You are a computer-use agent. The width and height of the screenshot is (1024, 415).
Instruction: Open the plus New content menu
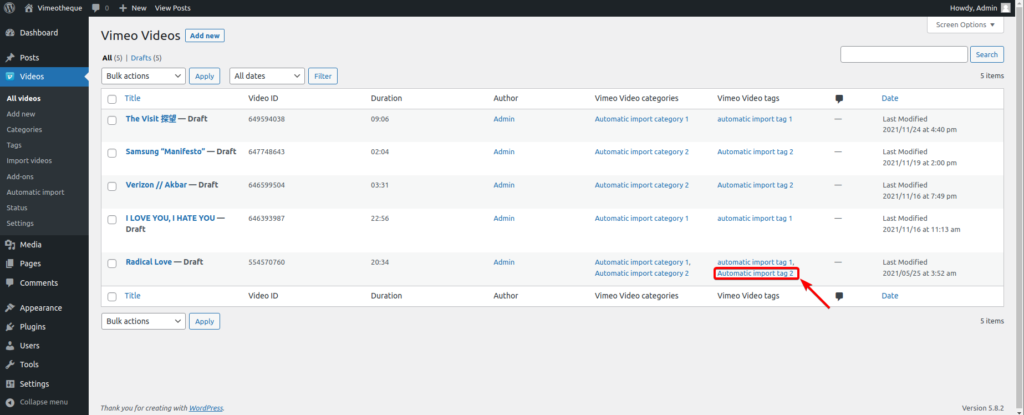[x=133, y=8]
